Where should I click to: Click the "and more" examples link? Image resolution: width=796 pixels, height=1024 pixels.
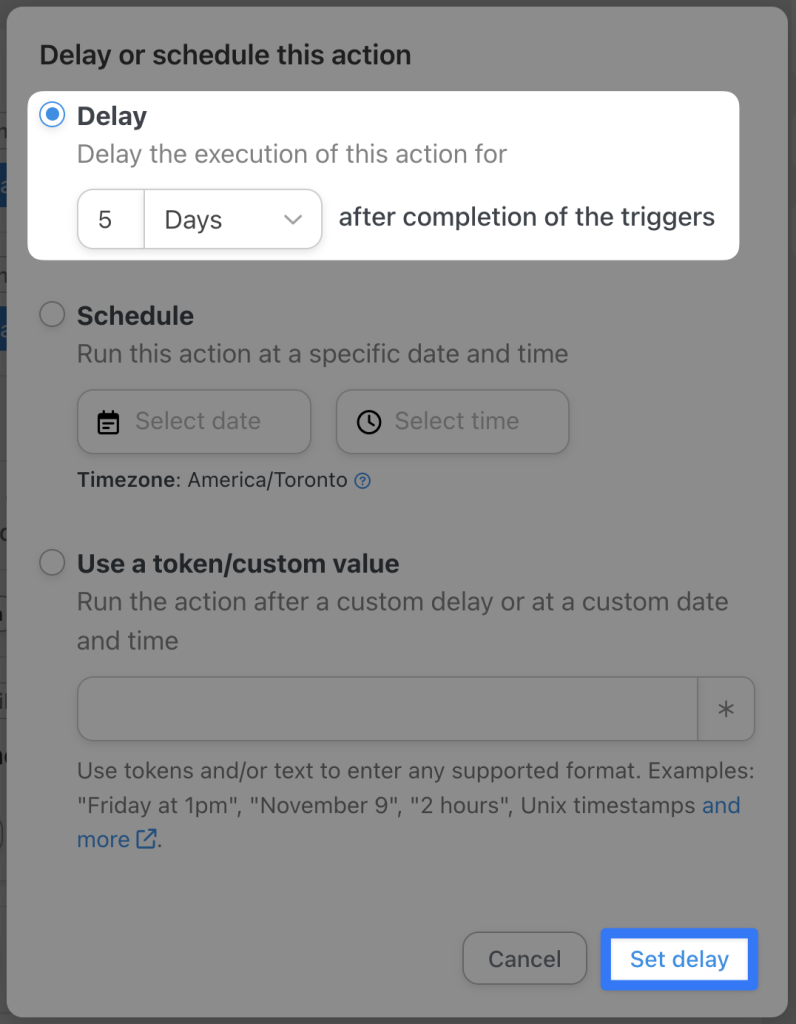tap(720, 805)
